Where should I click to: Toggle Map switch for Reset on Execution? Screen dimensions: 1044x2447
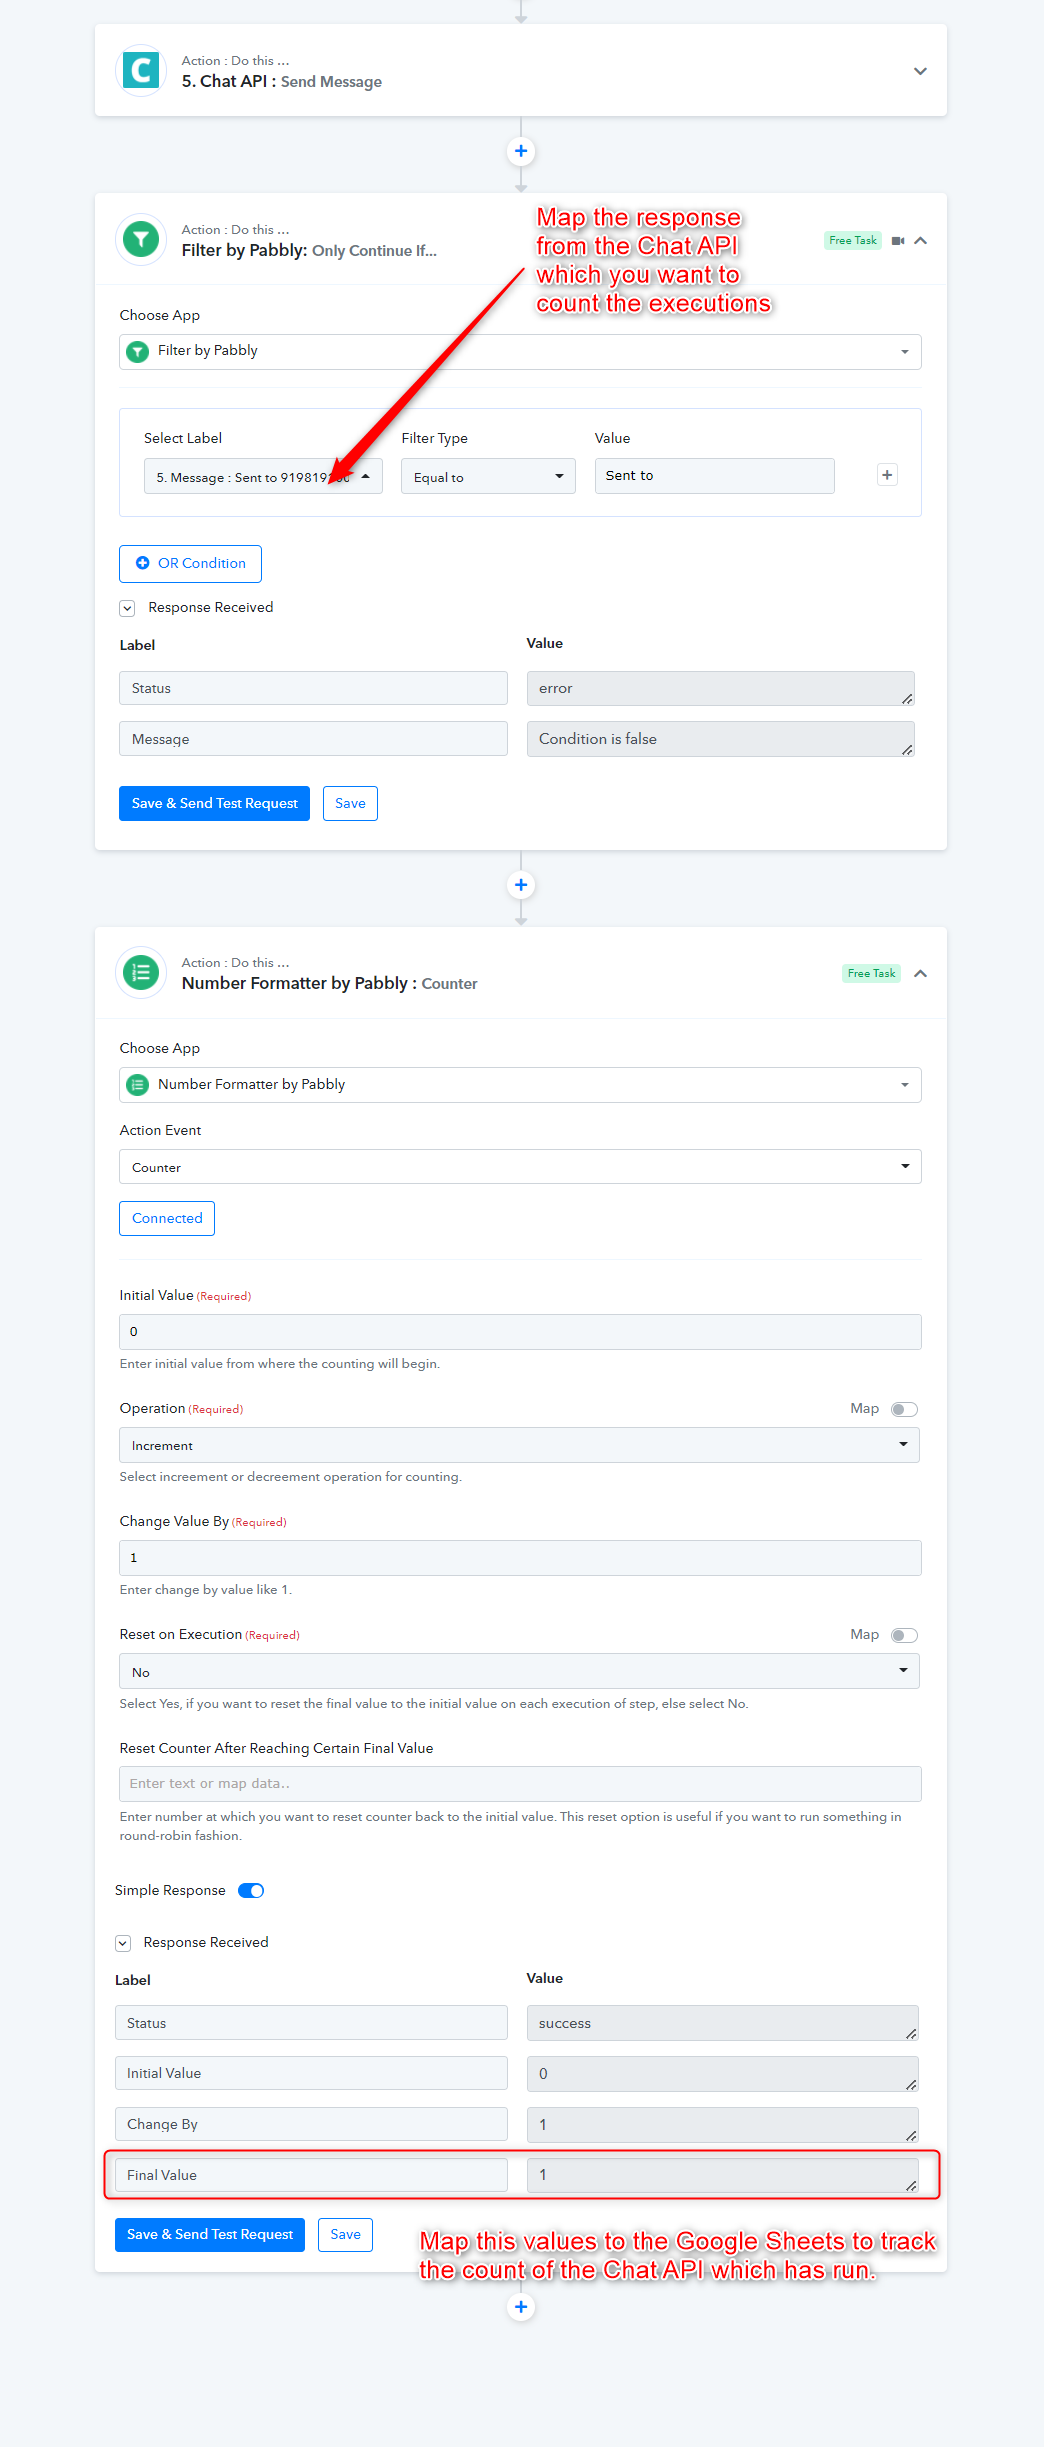(904, 1635)
